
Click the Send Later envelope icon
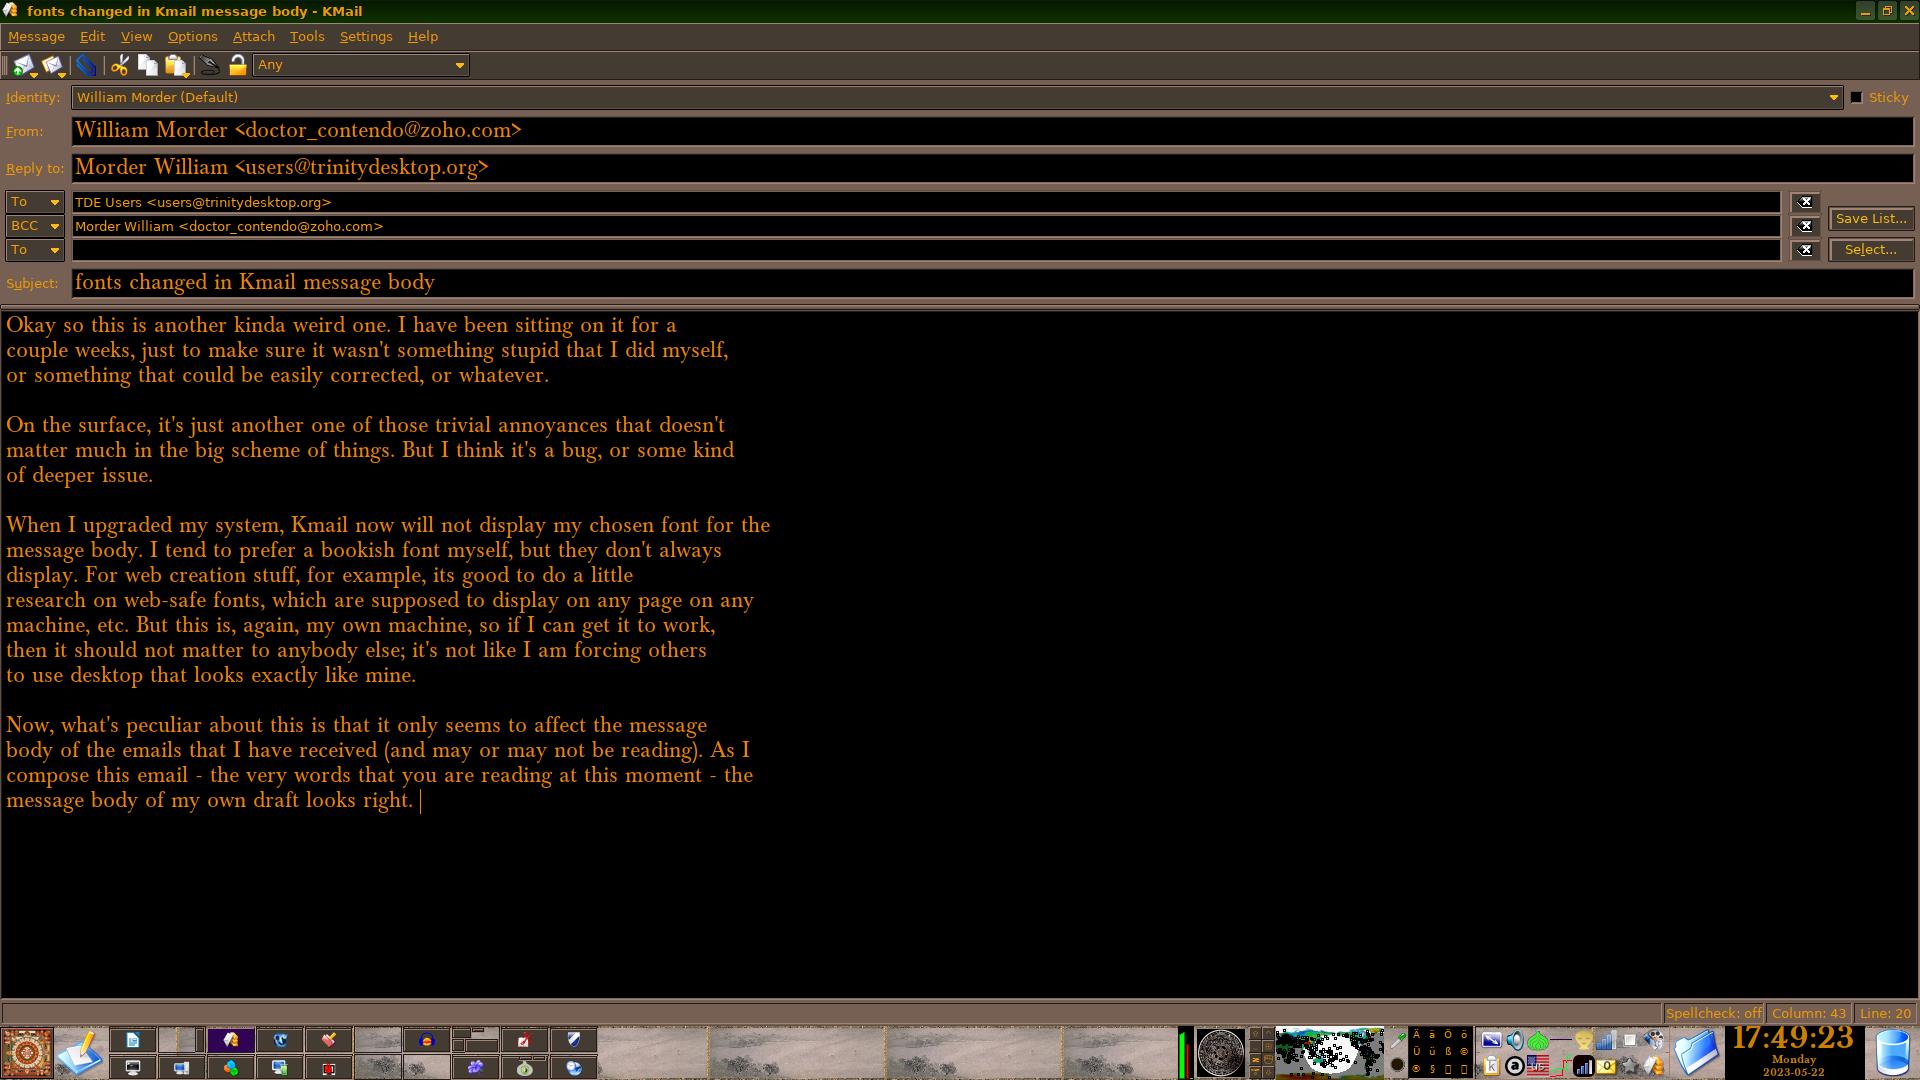pos(53,66)
